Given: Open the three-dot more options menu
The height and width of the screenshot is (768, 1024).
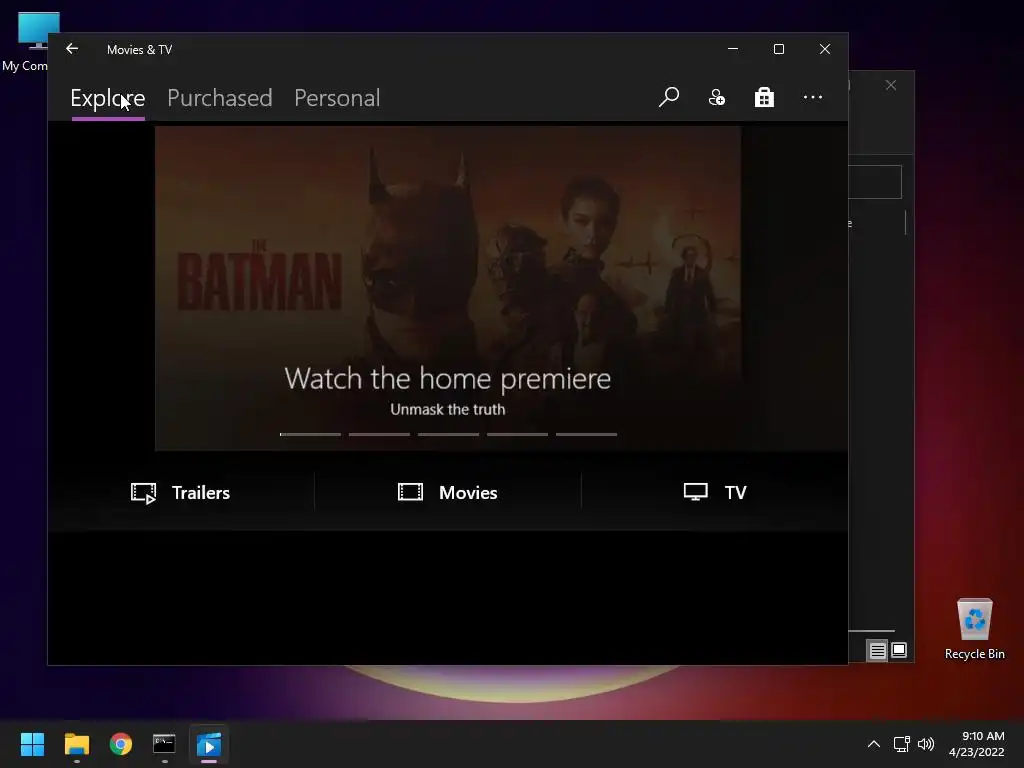Looking at the screenshot, I should [x=812, y=97].
